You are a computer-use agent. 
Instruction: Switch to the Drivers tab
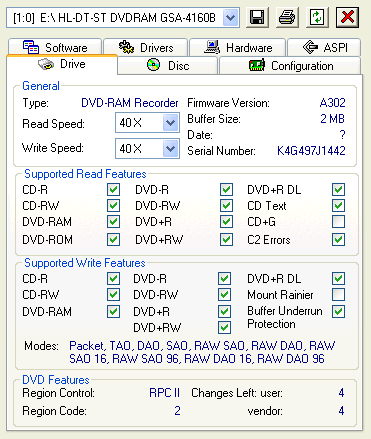[x=146, y=47]
